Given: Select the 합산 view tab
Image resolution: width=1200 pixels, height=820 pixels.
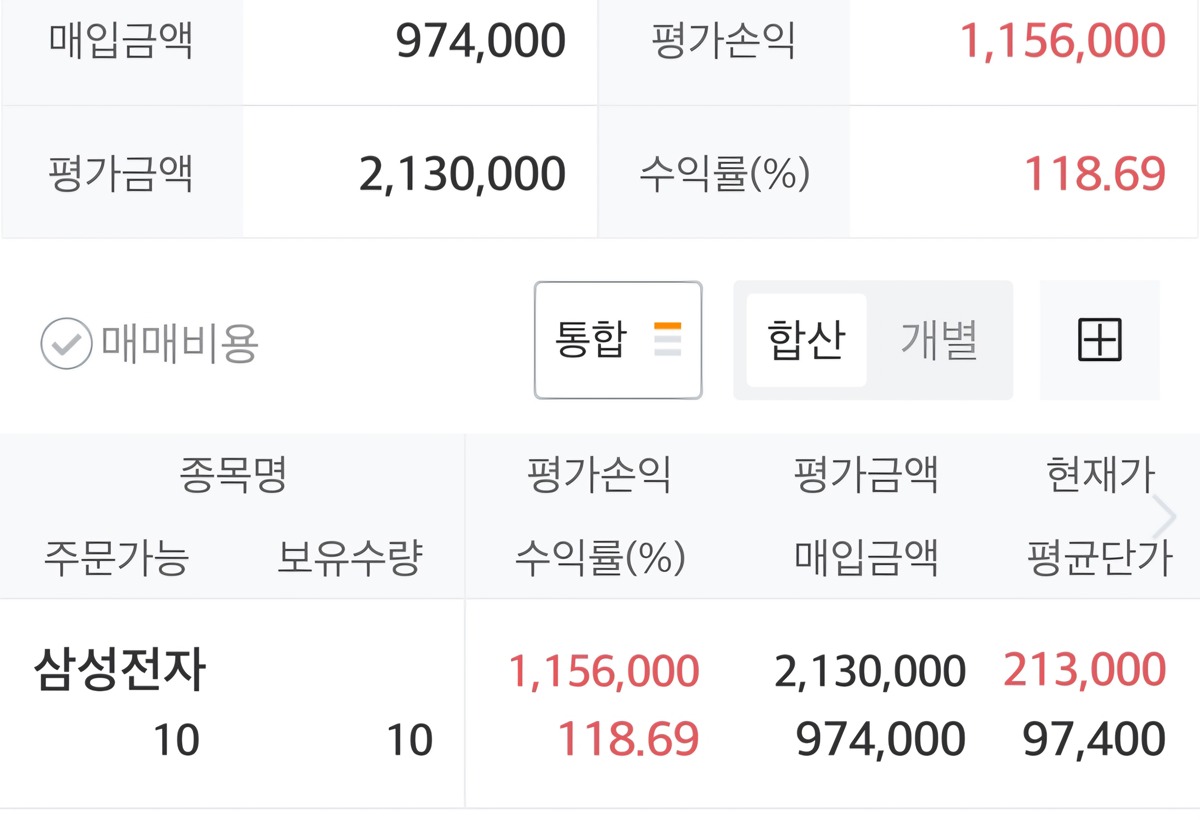Looking at the screenshot, I should (806, 340).
